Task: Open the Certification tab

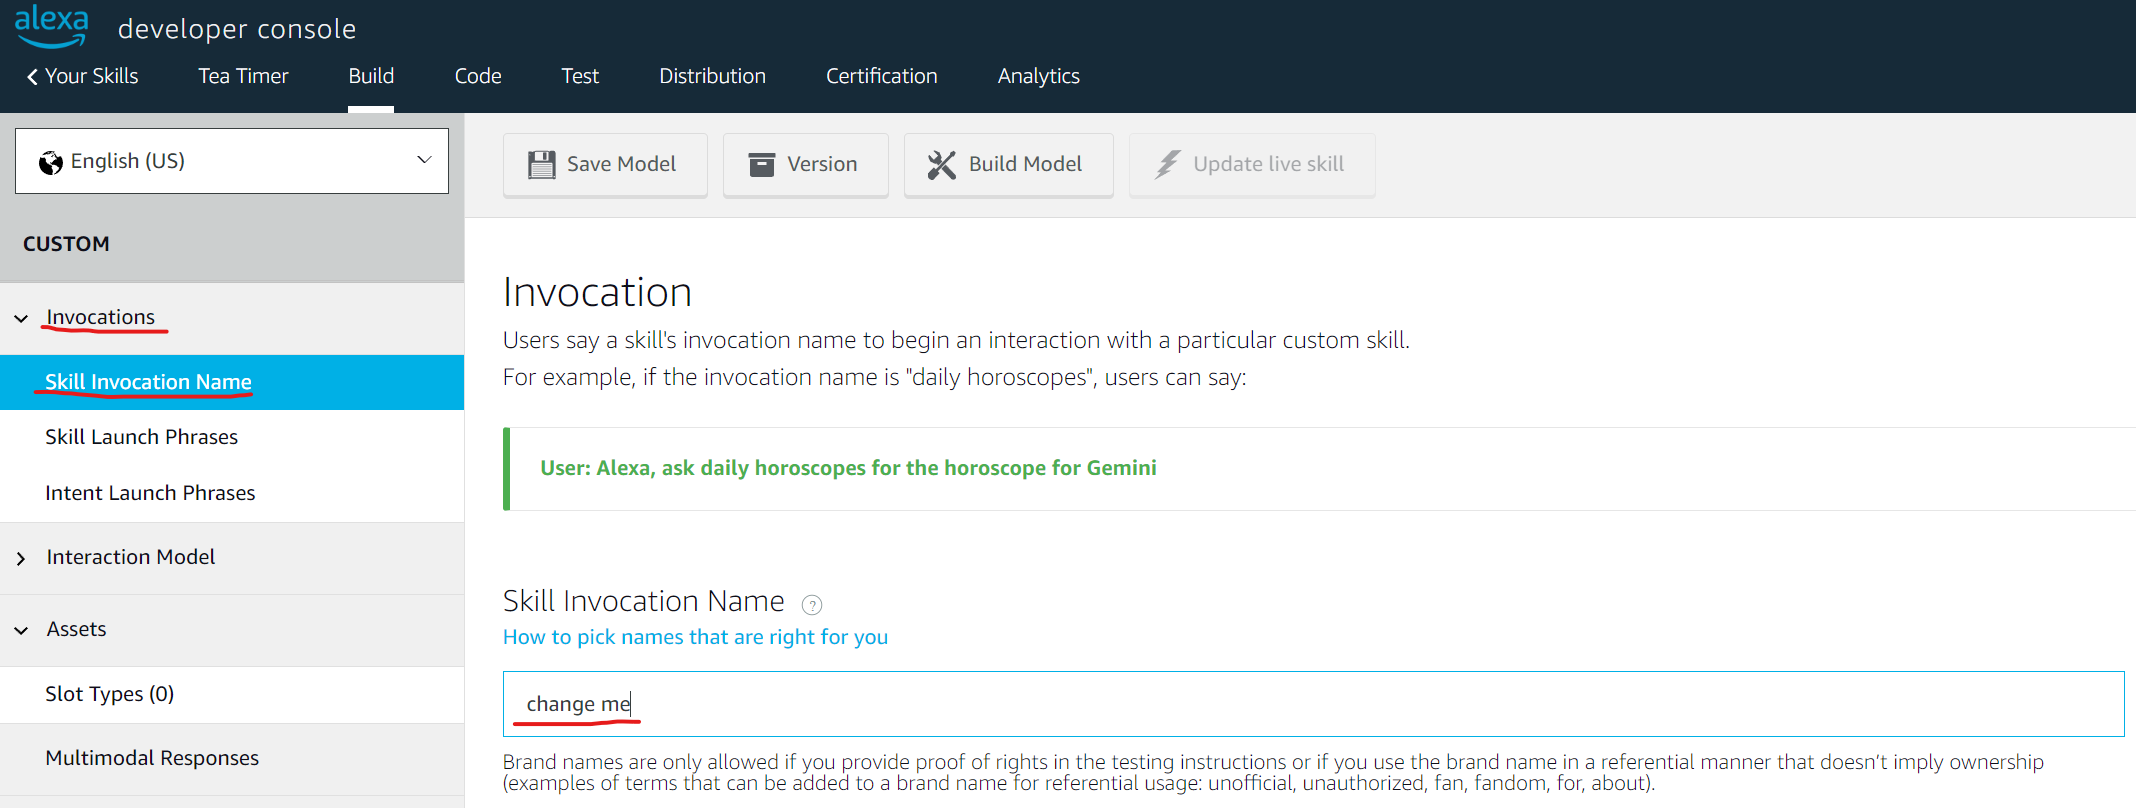Action: [x=881, y=76]
